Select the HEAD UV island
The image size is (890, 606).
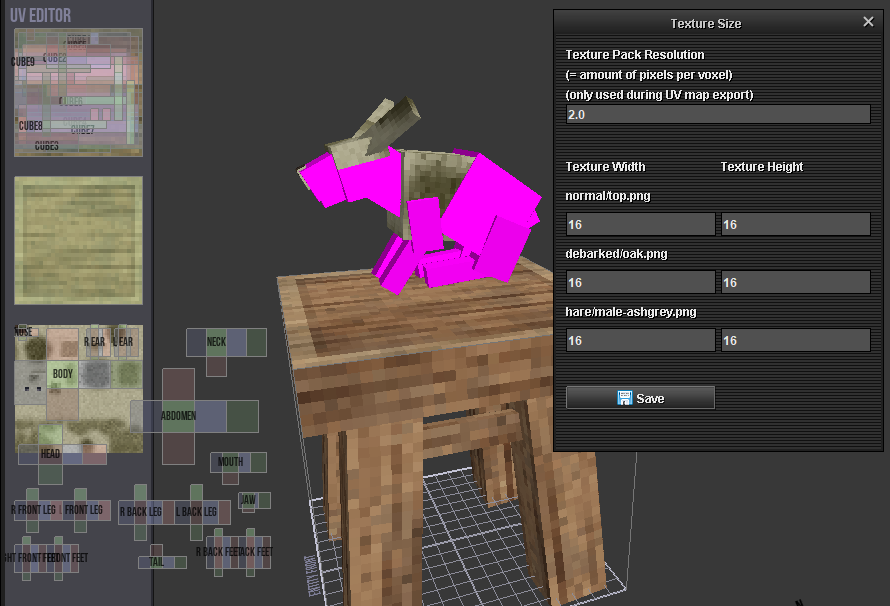tap(51, 454)
